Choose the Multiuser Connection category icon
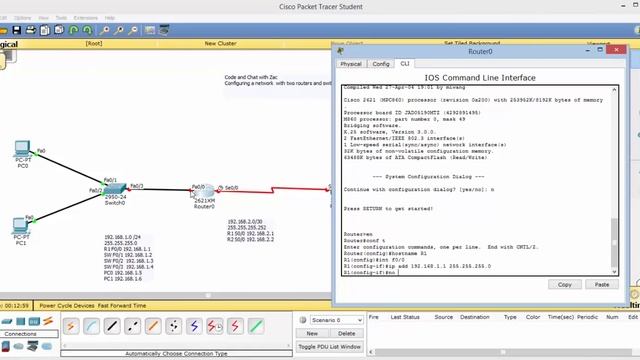640x360 pixels. tap(47, 347)
